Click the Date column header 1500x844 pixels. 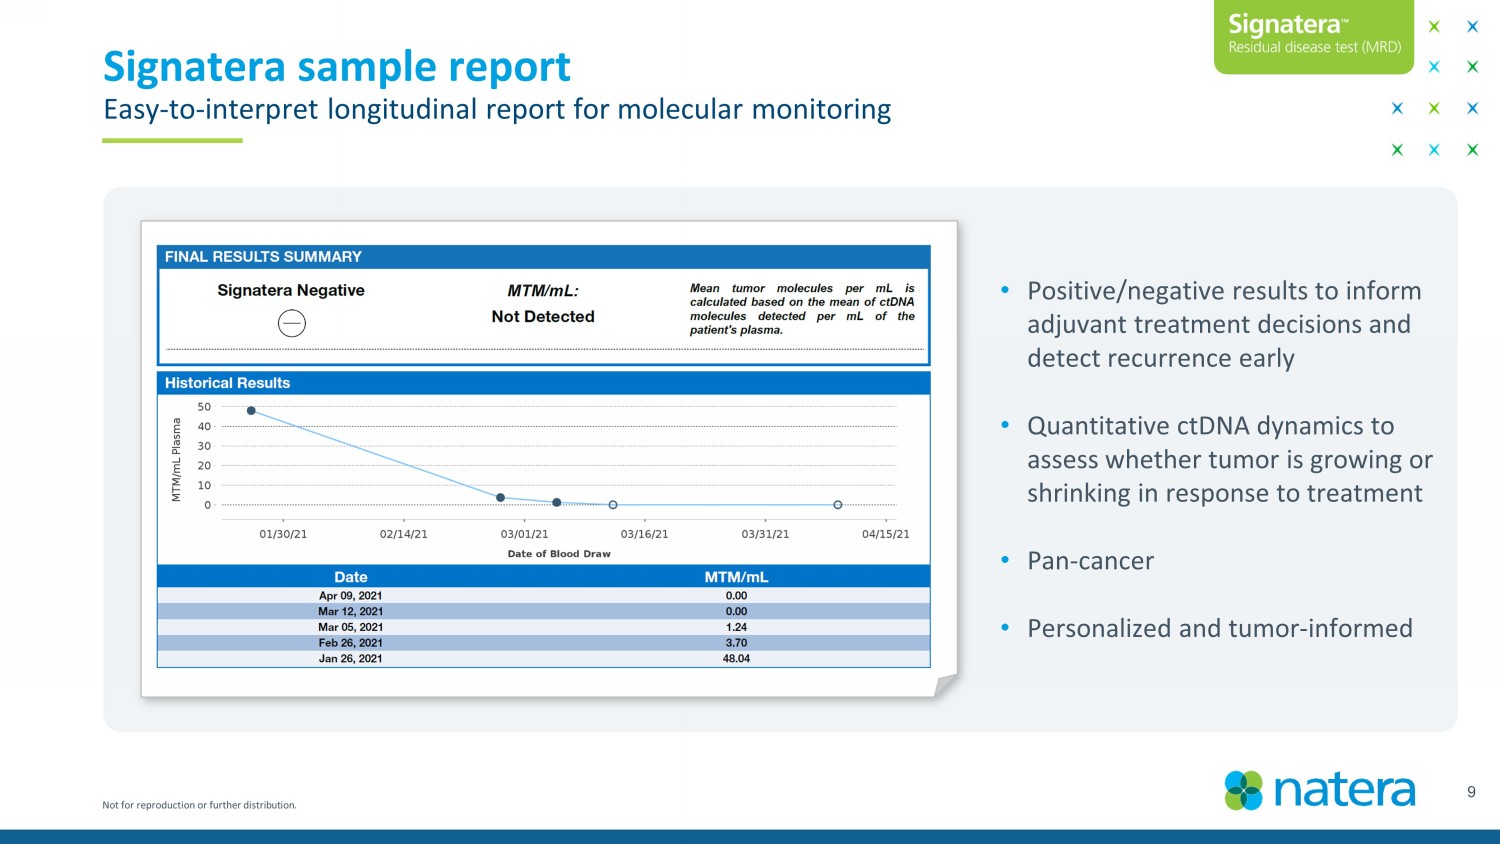click(350, 577)
